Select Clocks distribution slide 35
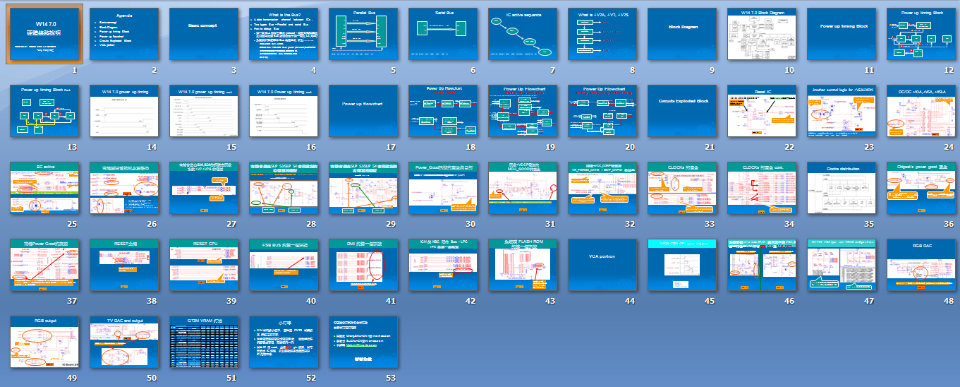 click(x=841, y=188)
